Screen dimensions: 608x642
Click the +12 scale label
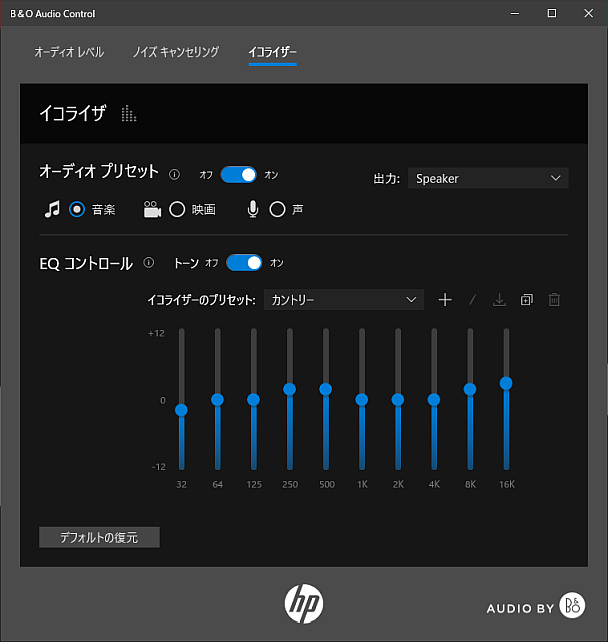[156, 333]
